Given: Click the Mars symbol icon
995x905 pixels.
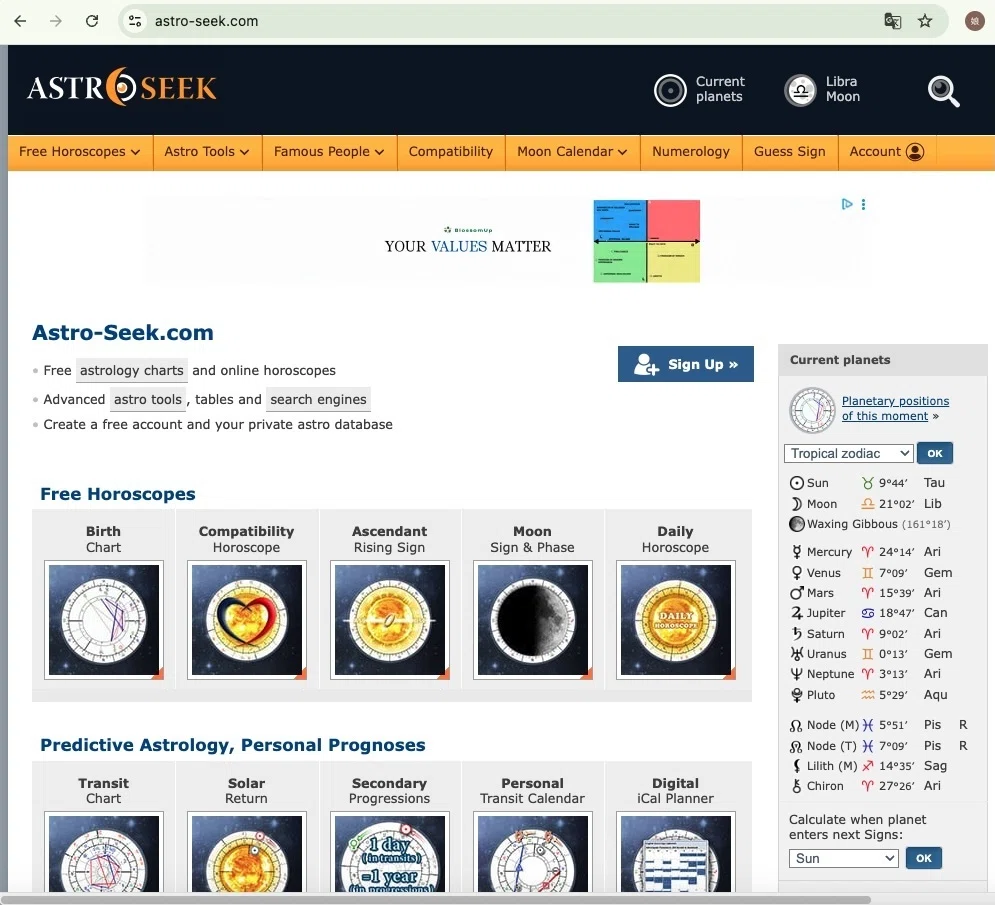Looking at the screenshot, I should pos(796,593).
